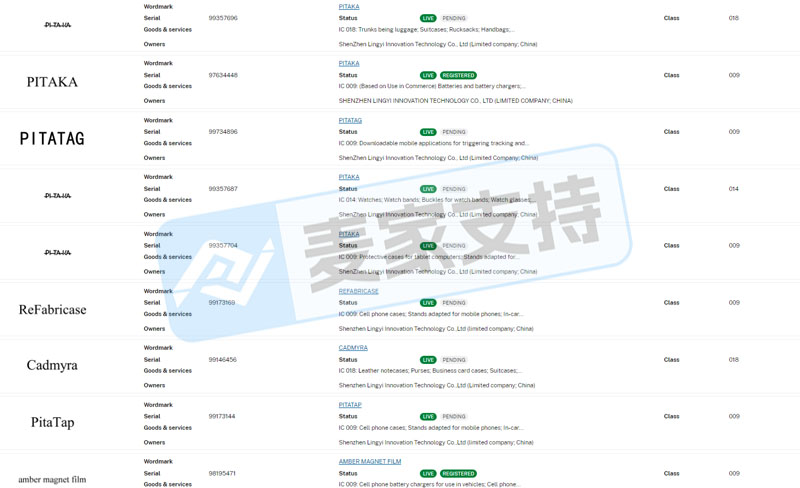Click the PENDING badge in the CADMYRA row

click(454, 360)
